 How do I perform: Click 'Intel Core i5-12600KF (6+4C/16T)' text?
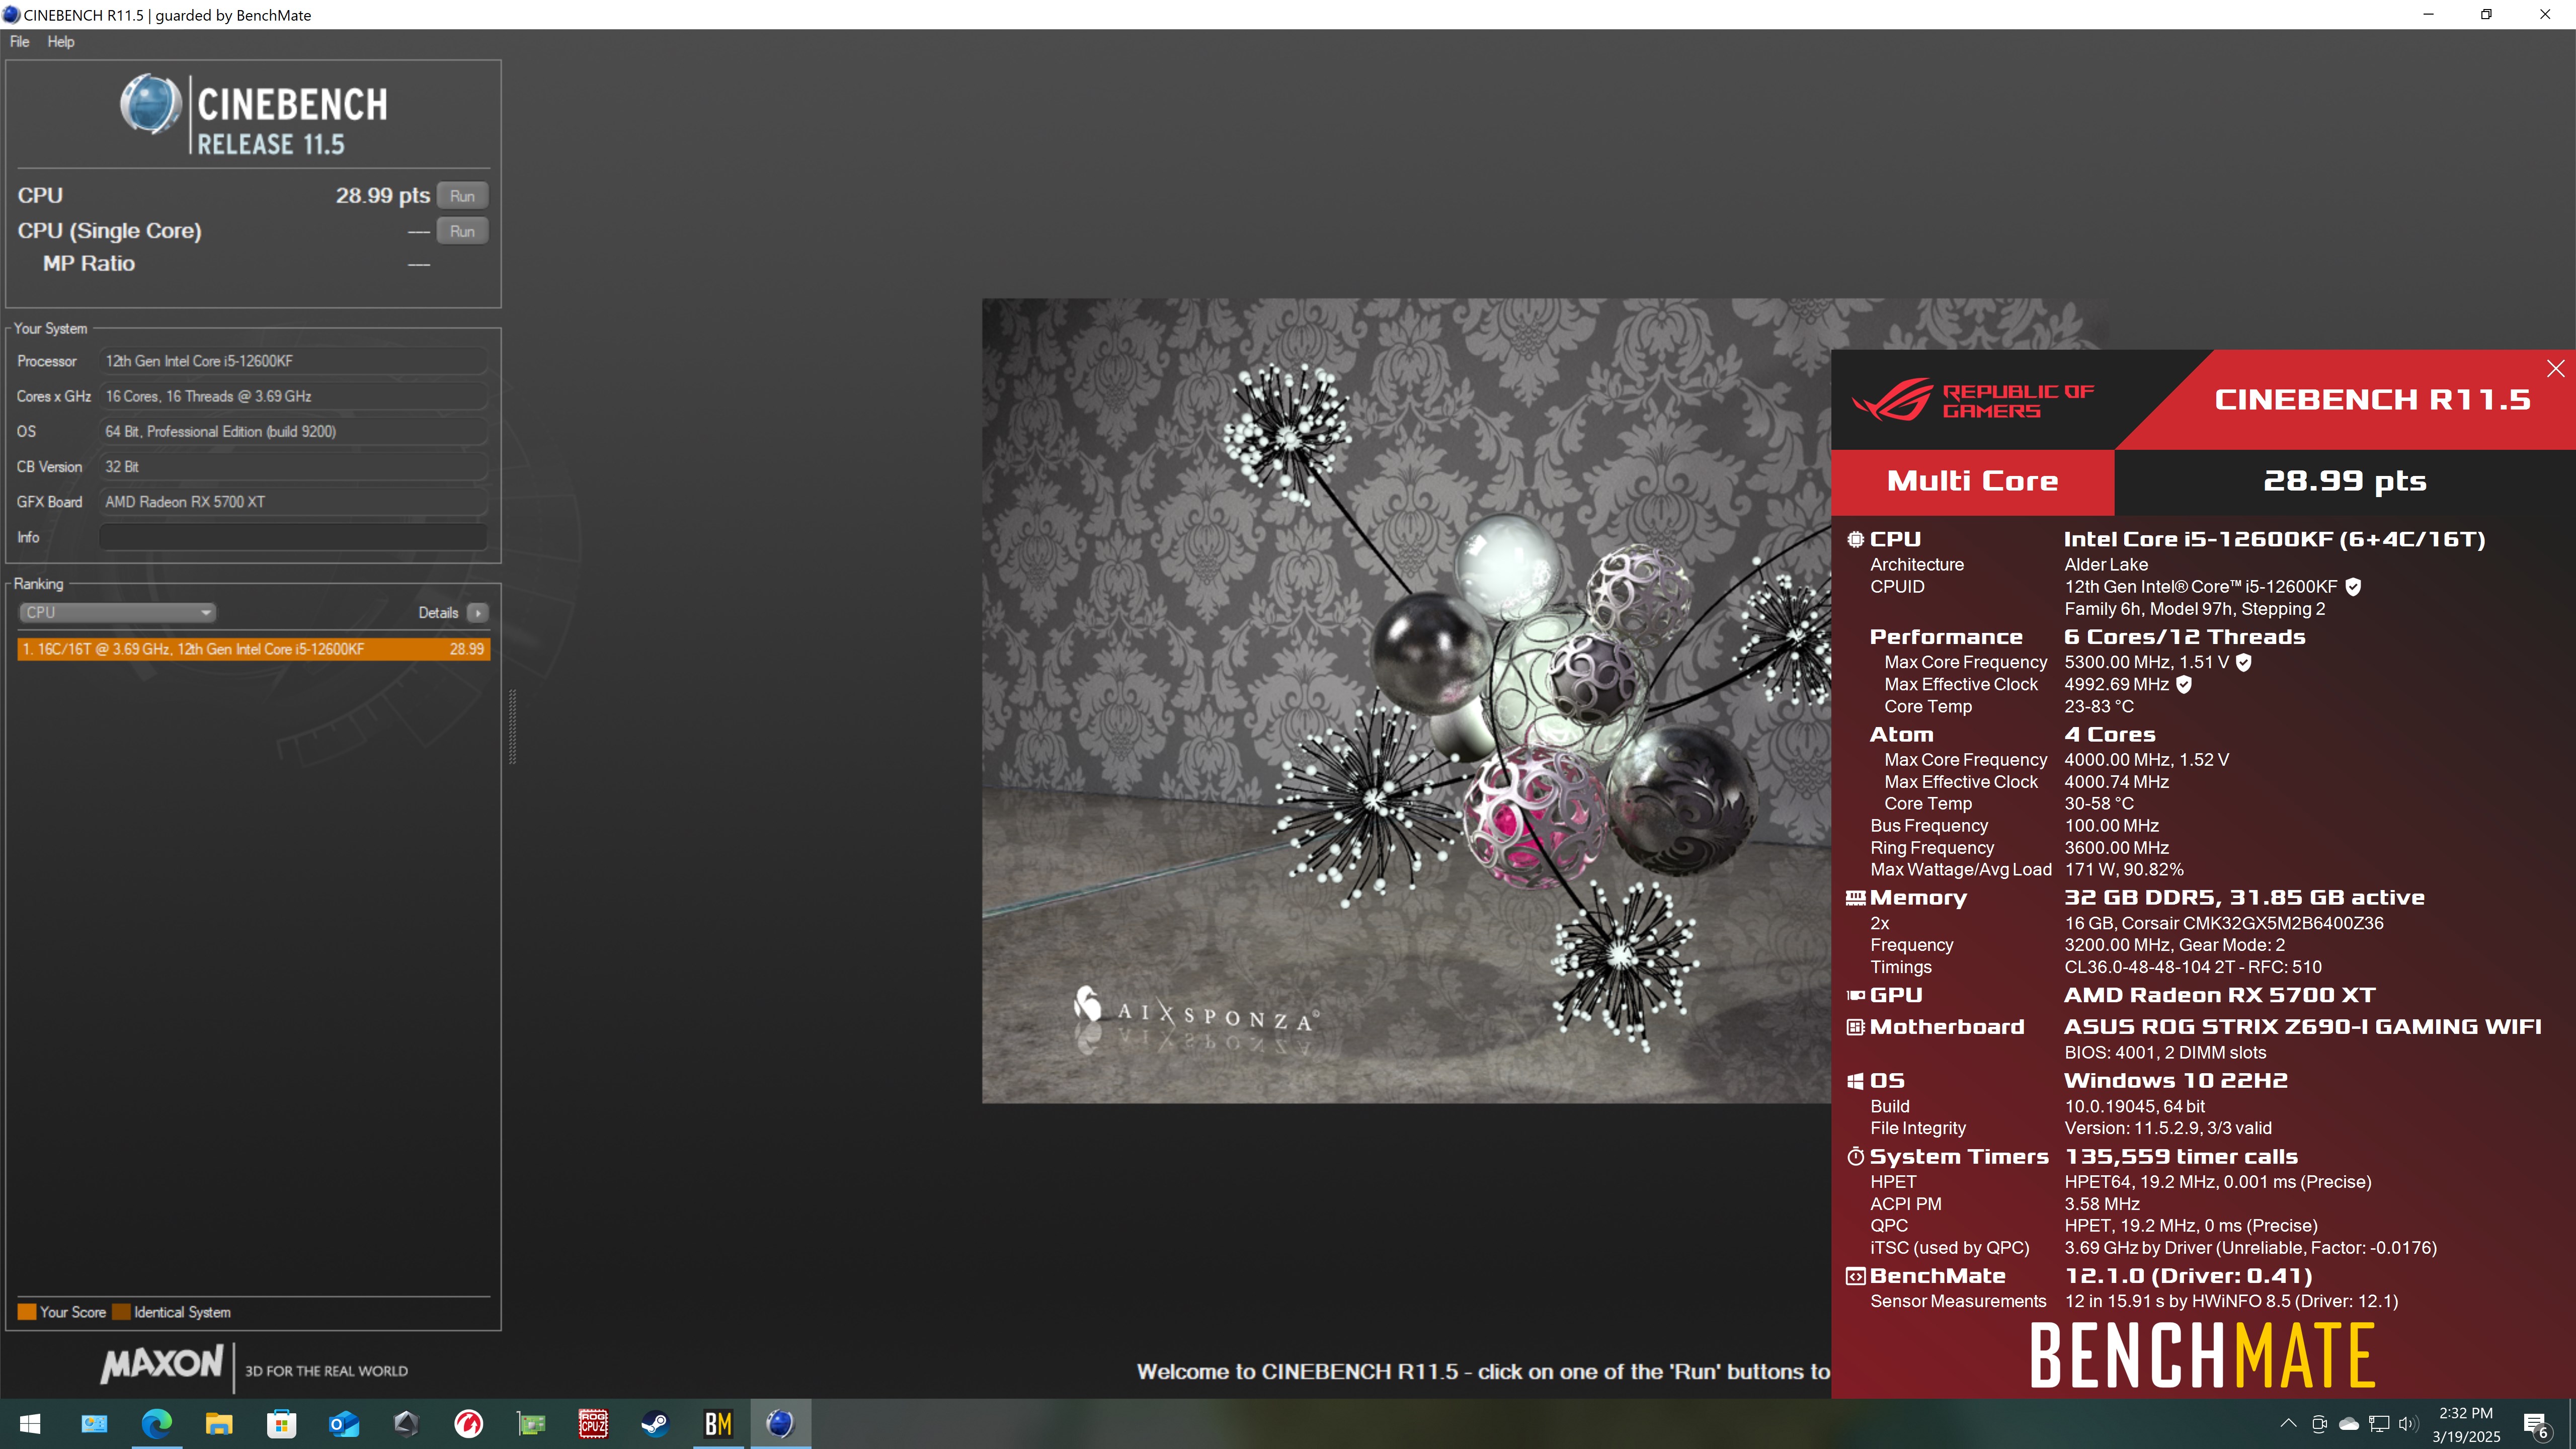pyautogui.click(x=2274, y=540)
